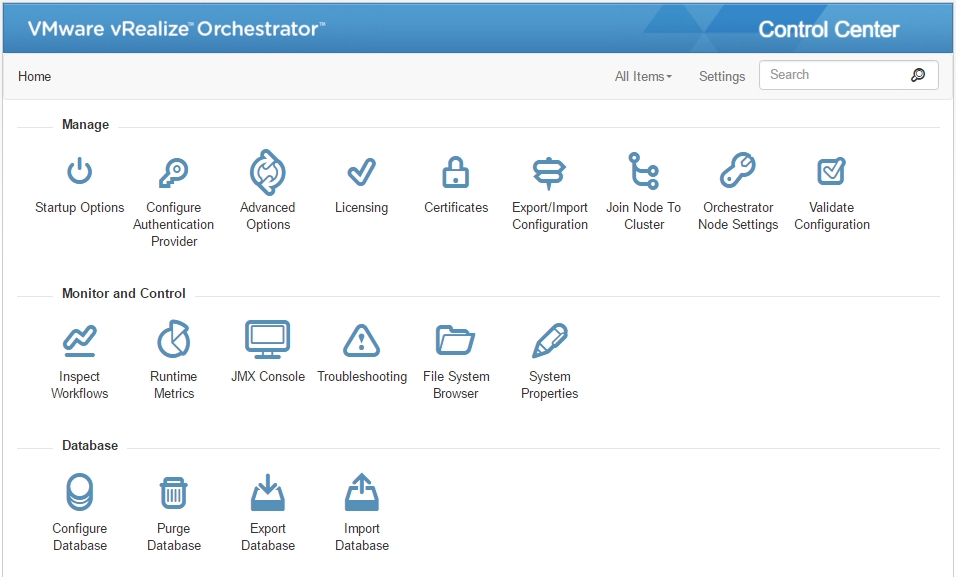Open the Inspect Workflows chart icon
The height and width of the screenshot is (577, 956).
(x=80, y=340)
